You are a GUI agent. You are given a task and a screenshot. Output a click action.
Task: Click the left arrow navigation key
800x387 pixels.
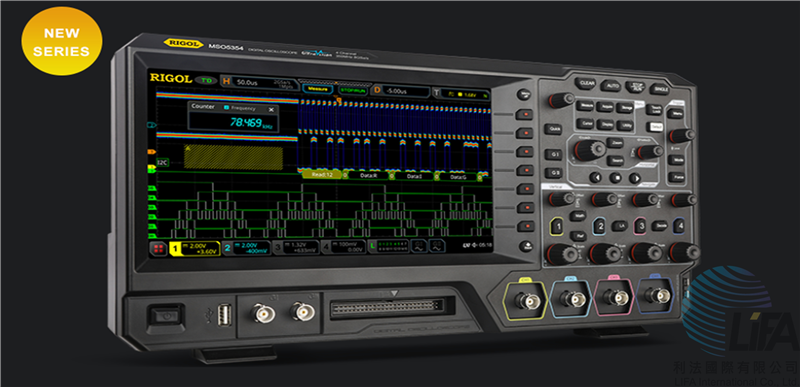[x=596, y=177]
